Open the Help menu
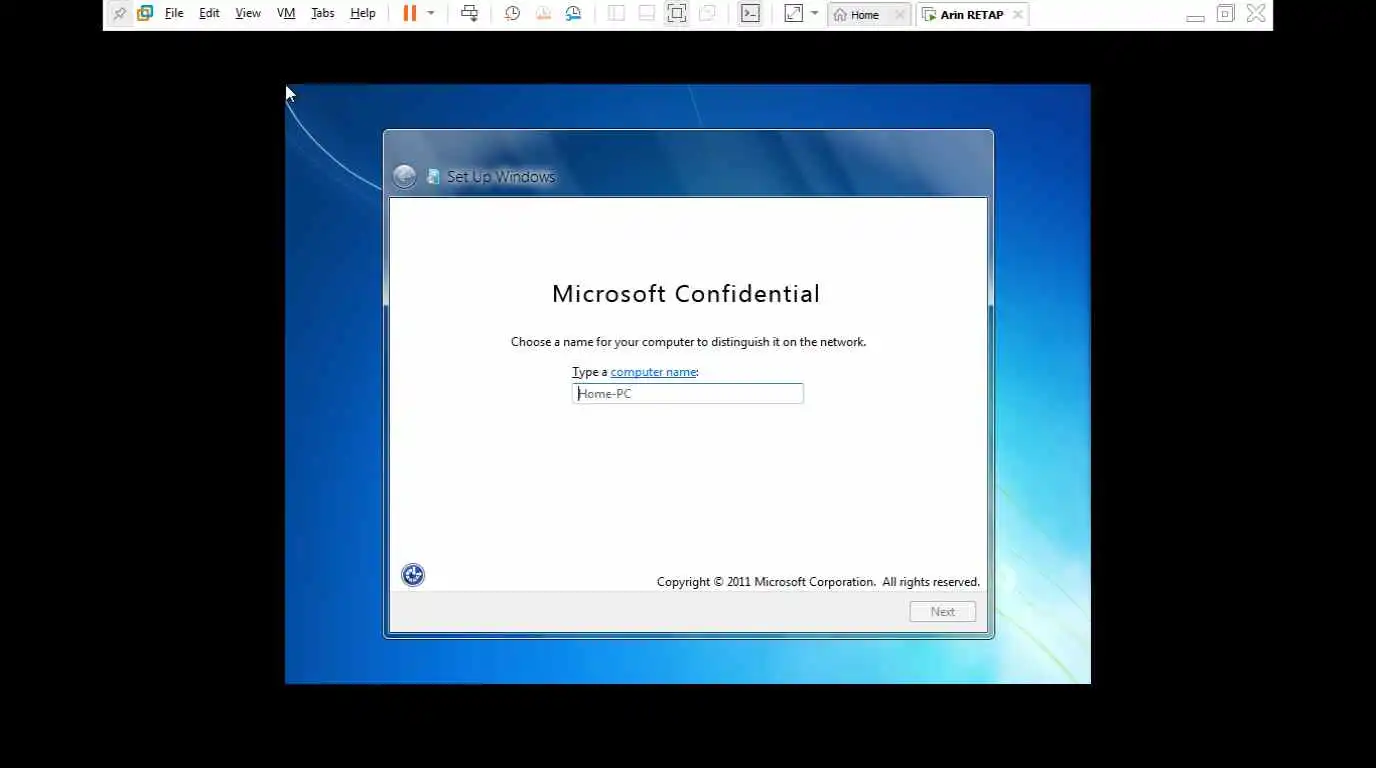 pos(363,14)
